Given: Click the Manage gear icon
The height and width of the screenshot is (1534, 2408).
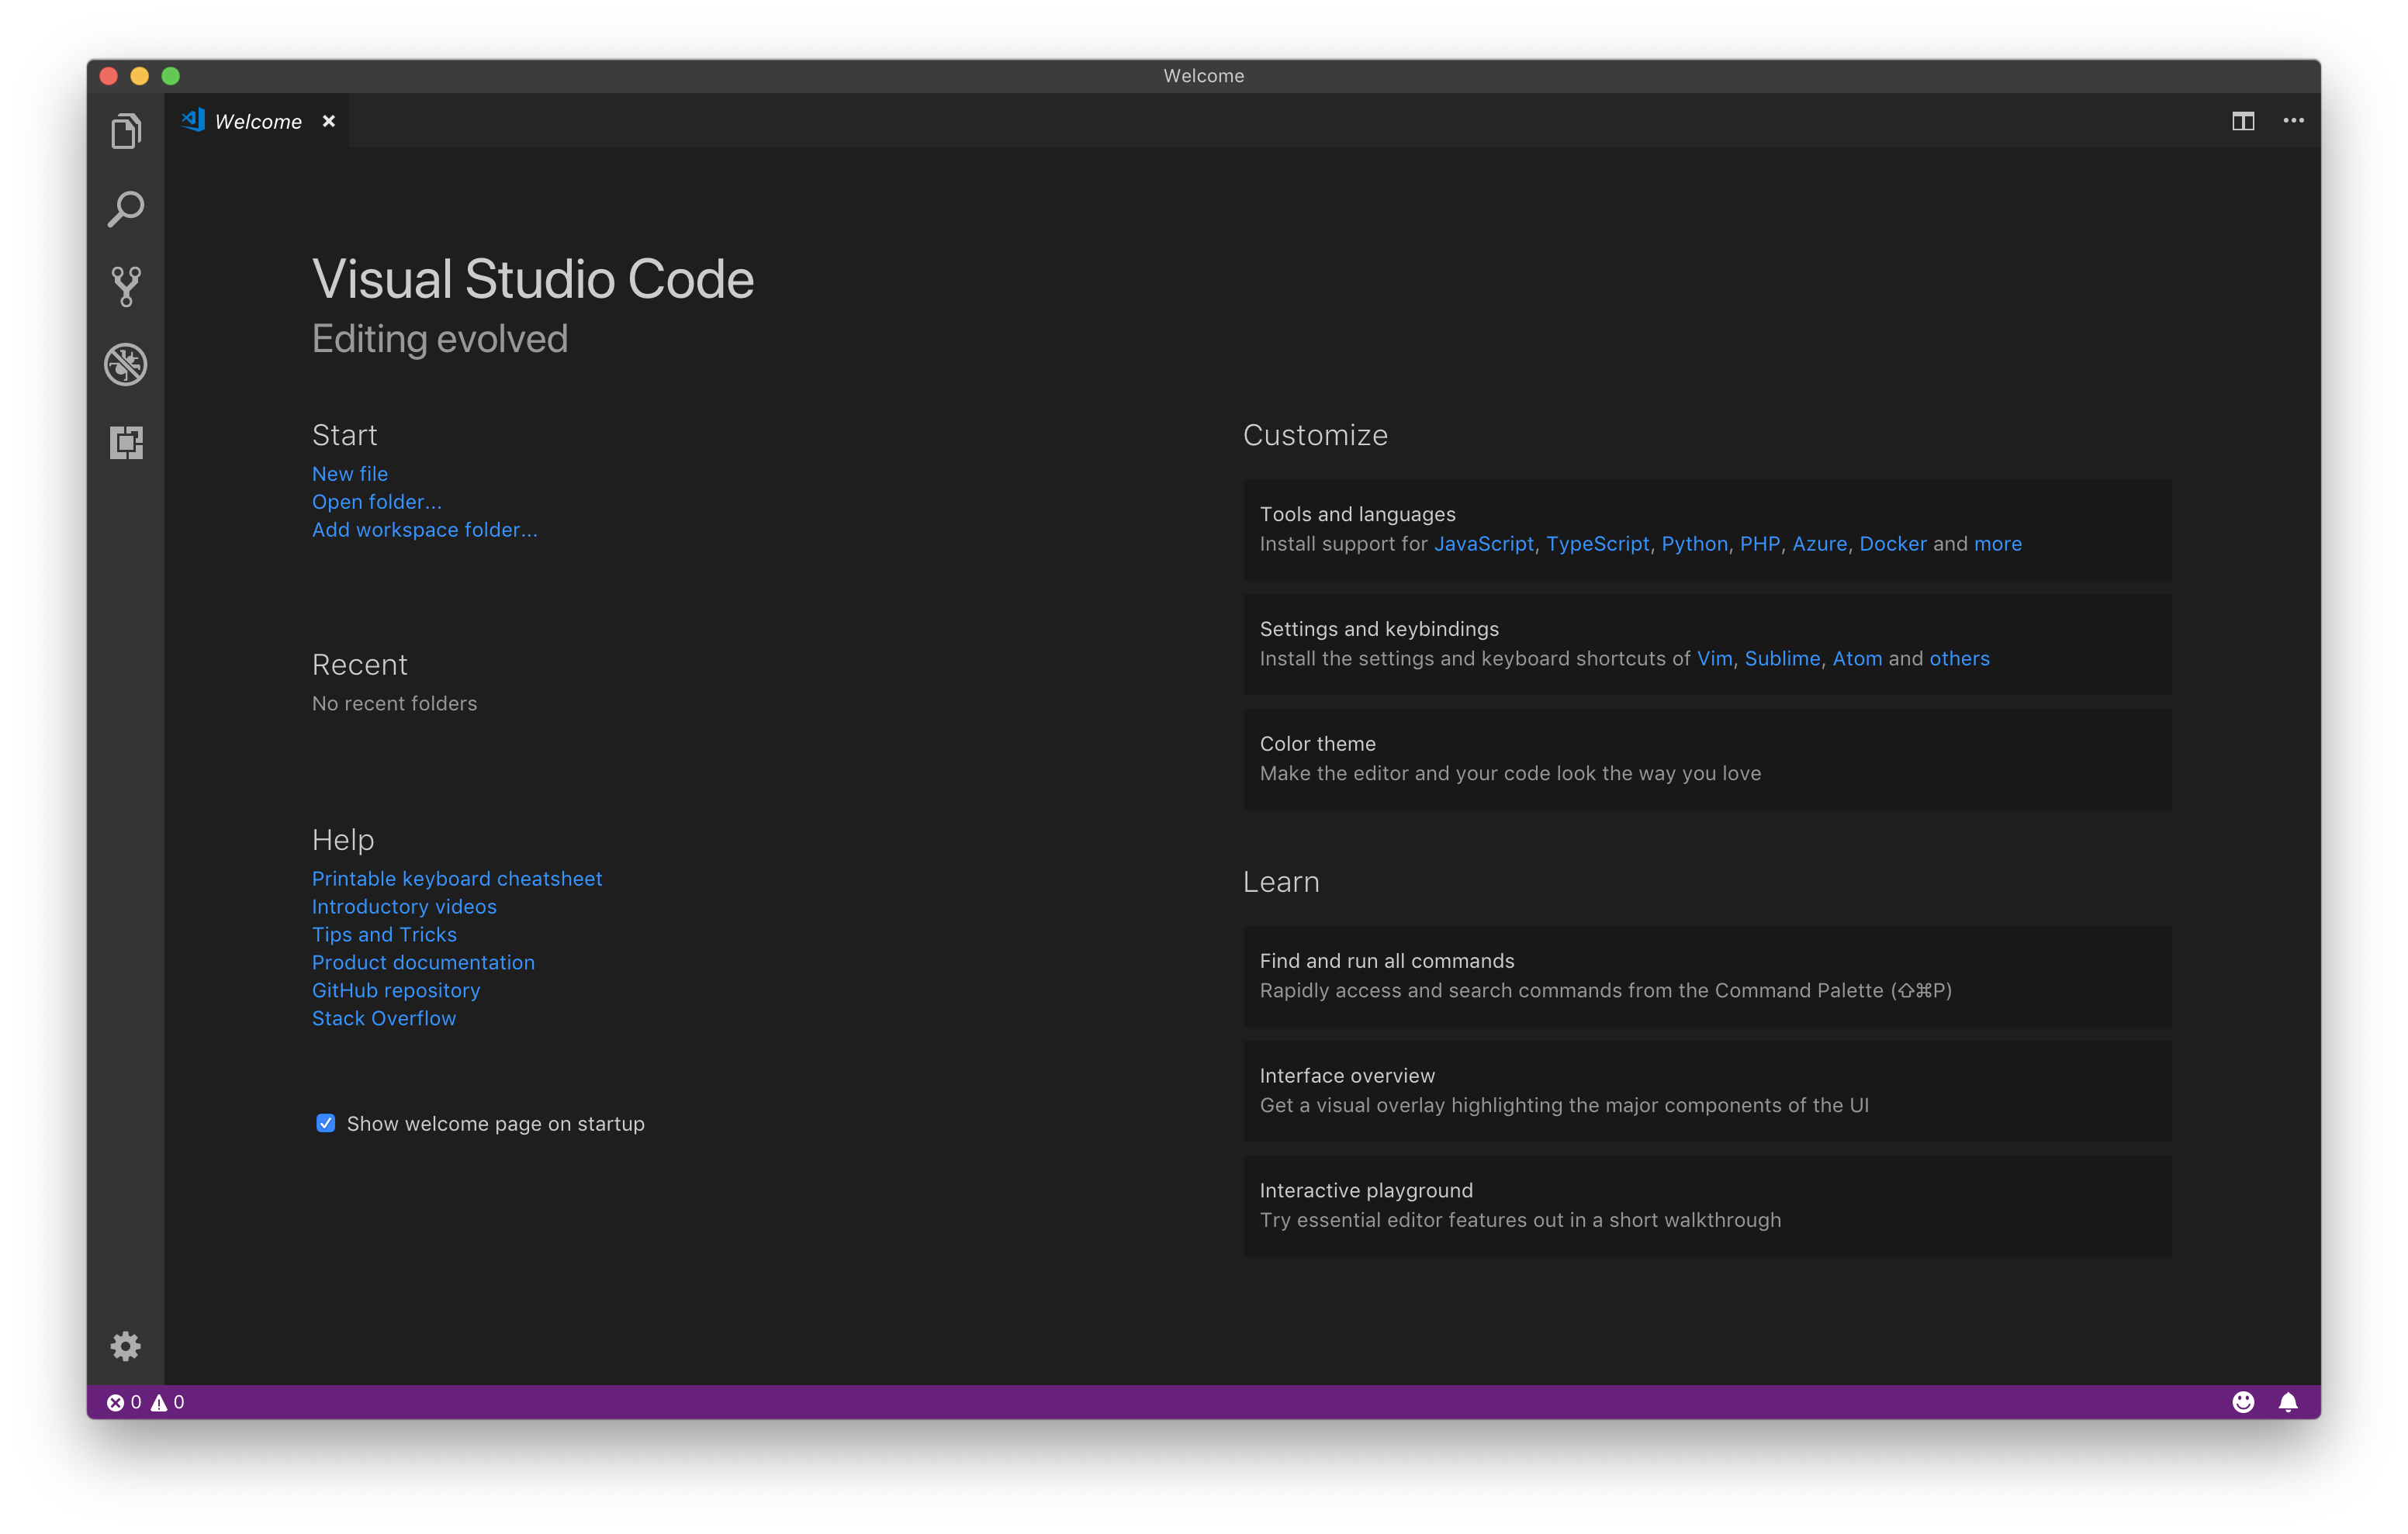Looking at the screenshot, I should click(126, 1346).
